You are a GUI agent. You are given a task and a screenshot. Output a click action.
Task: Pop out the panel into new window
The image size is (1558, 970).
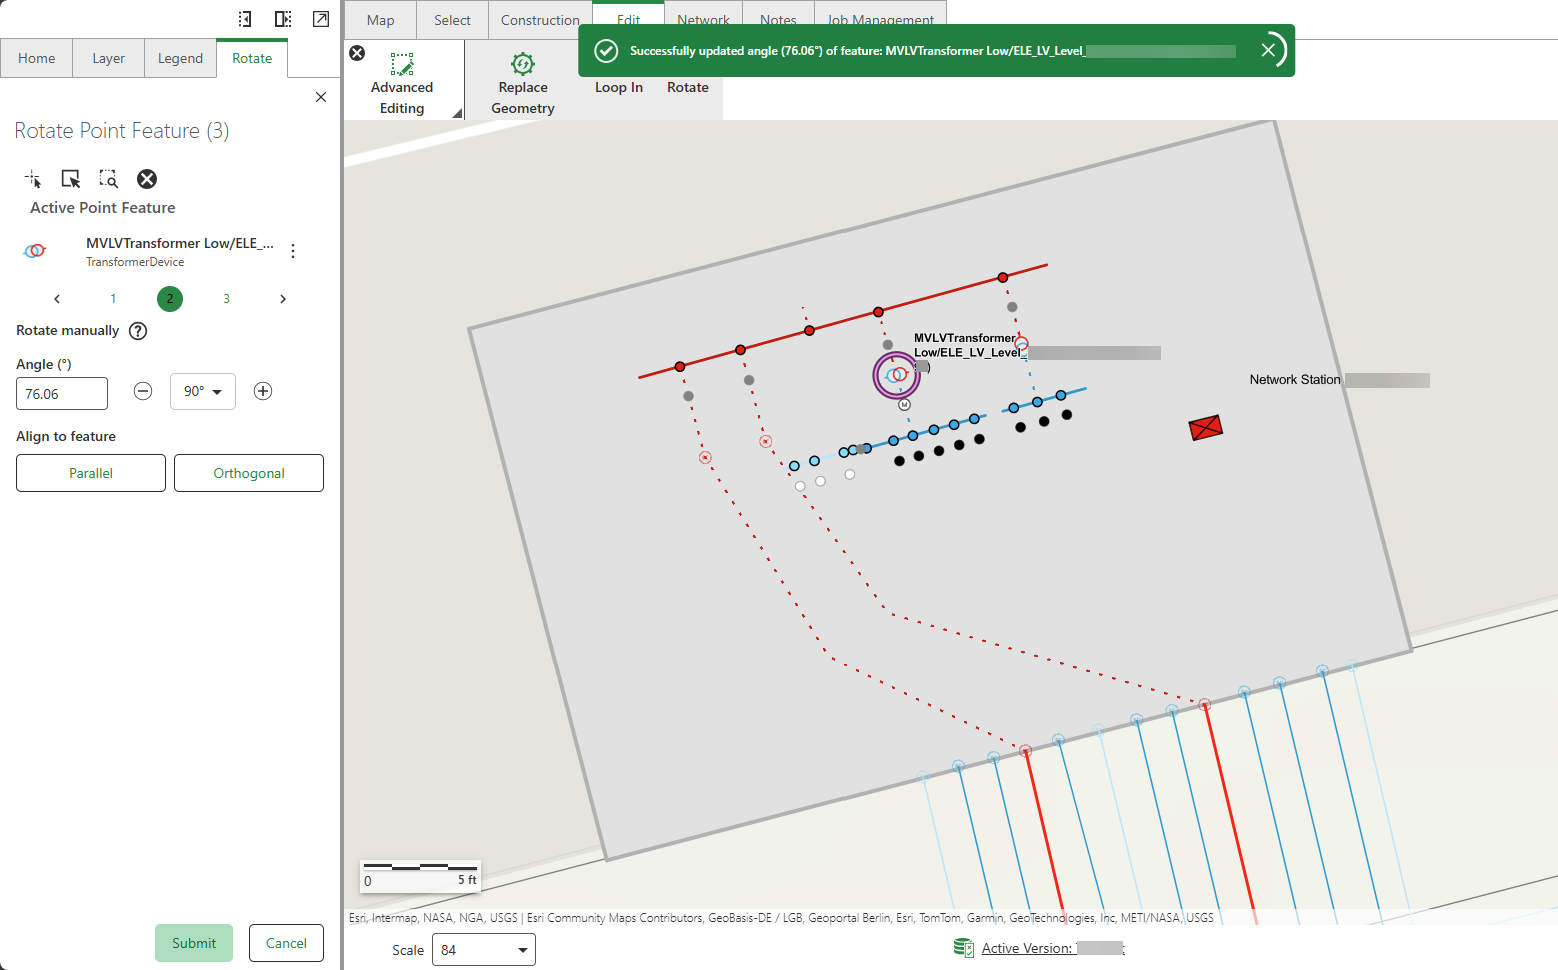(321, 19)
